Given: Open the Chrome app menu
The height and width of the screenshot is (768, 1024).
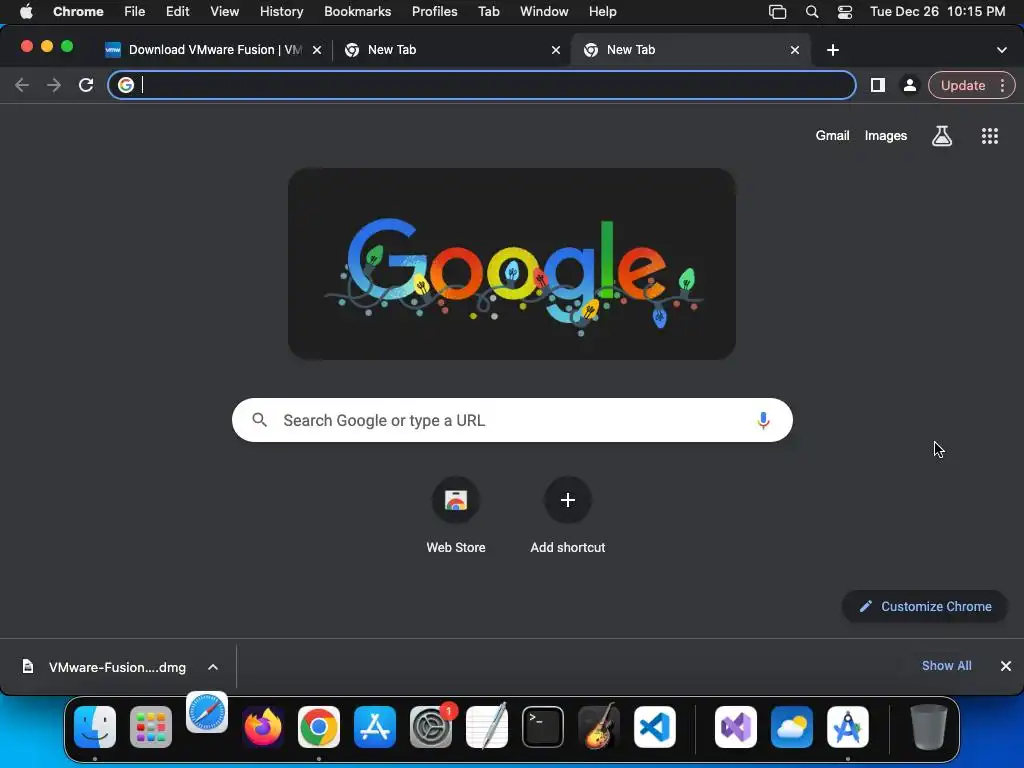Looking at the screenshot, I should [x=78, y=12].
